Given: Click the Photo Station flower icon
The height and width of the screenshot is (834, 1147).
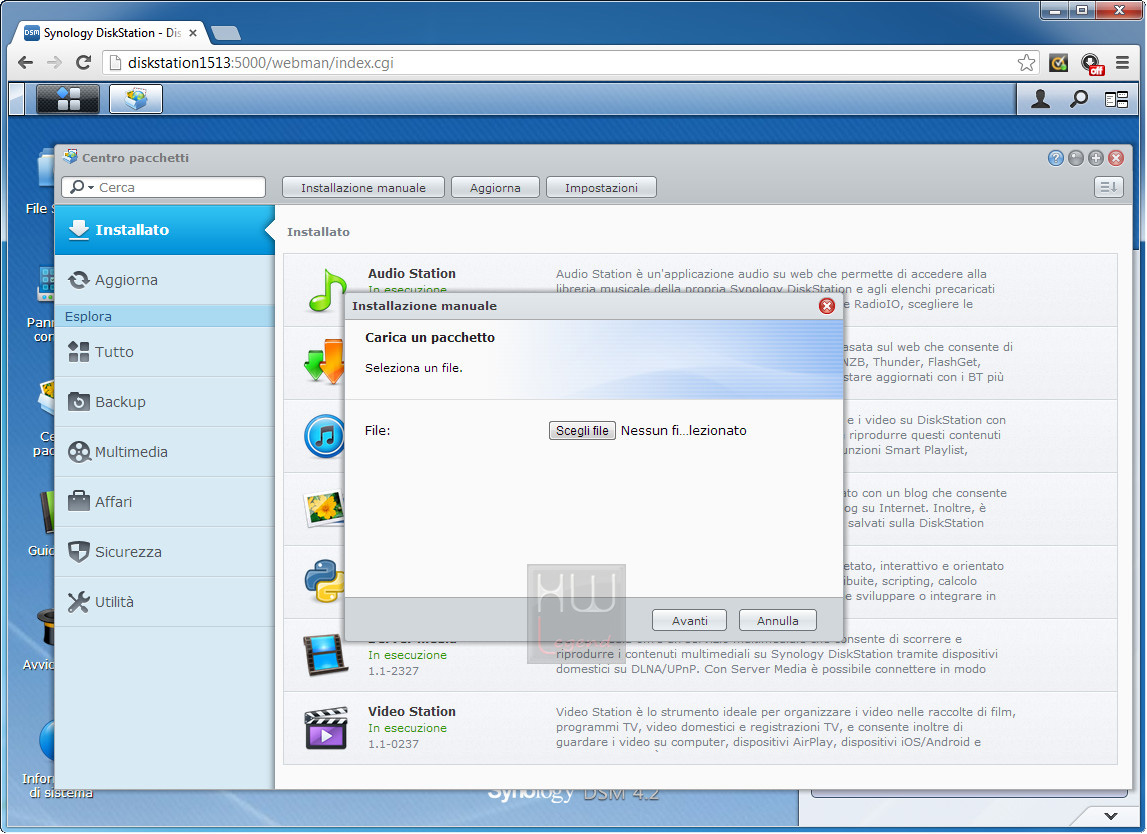Looking at the screenshot, I should 324,508.
